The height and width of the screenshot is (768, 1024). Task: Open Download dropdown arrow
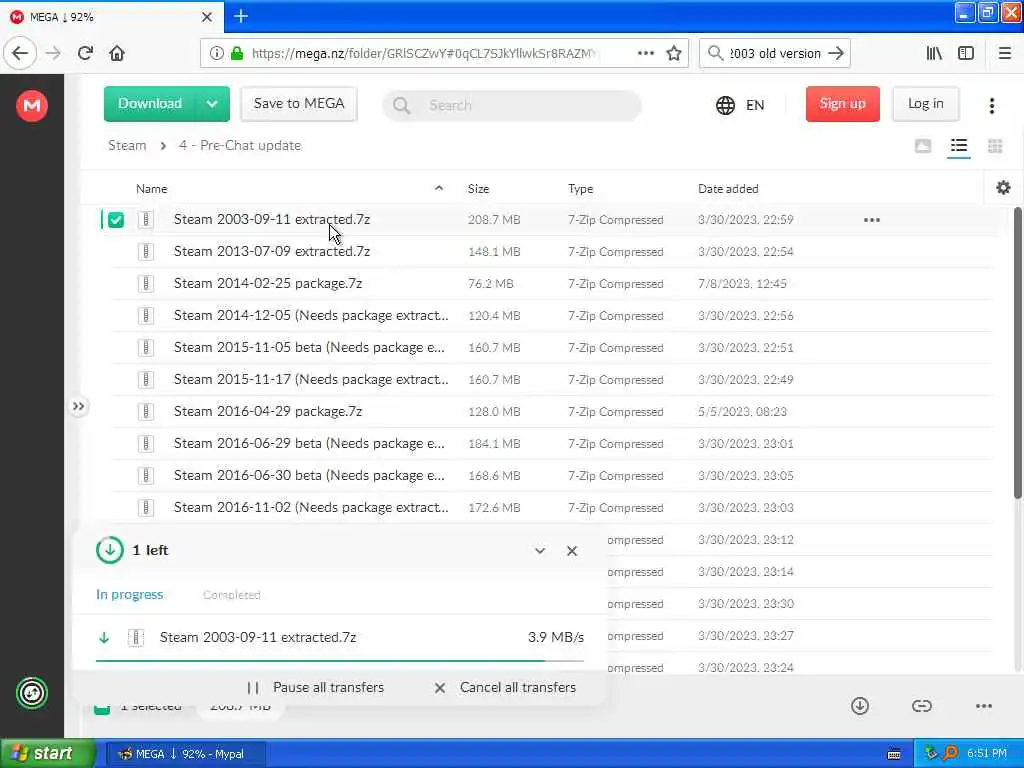(212, 104)
